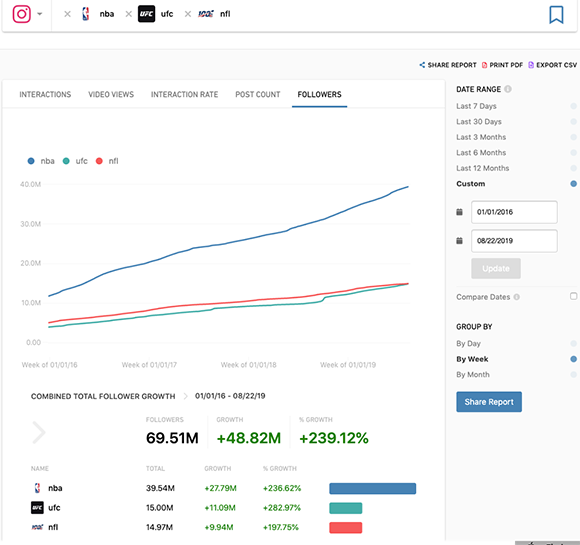
Task: Click the Week of 01/01/17 axis label
Action: [149, 365]
